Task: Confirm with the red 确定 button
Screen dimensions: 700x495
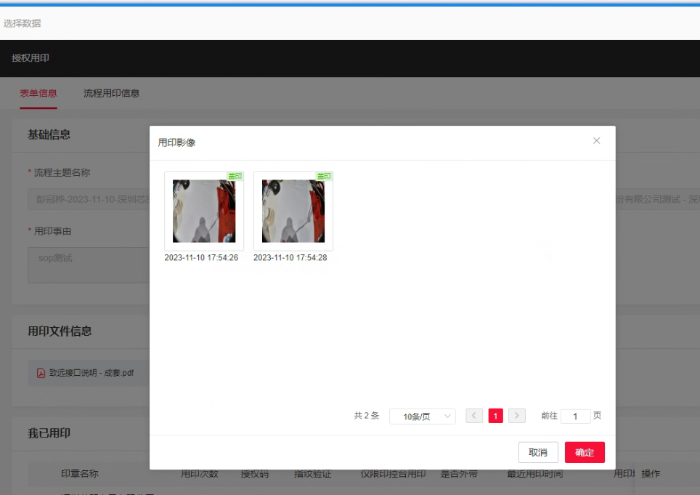Action: coord(585,452)
